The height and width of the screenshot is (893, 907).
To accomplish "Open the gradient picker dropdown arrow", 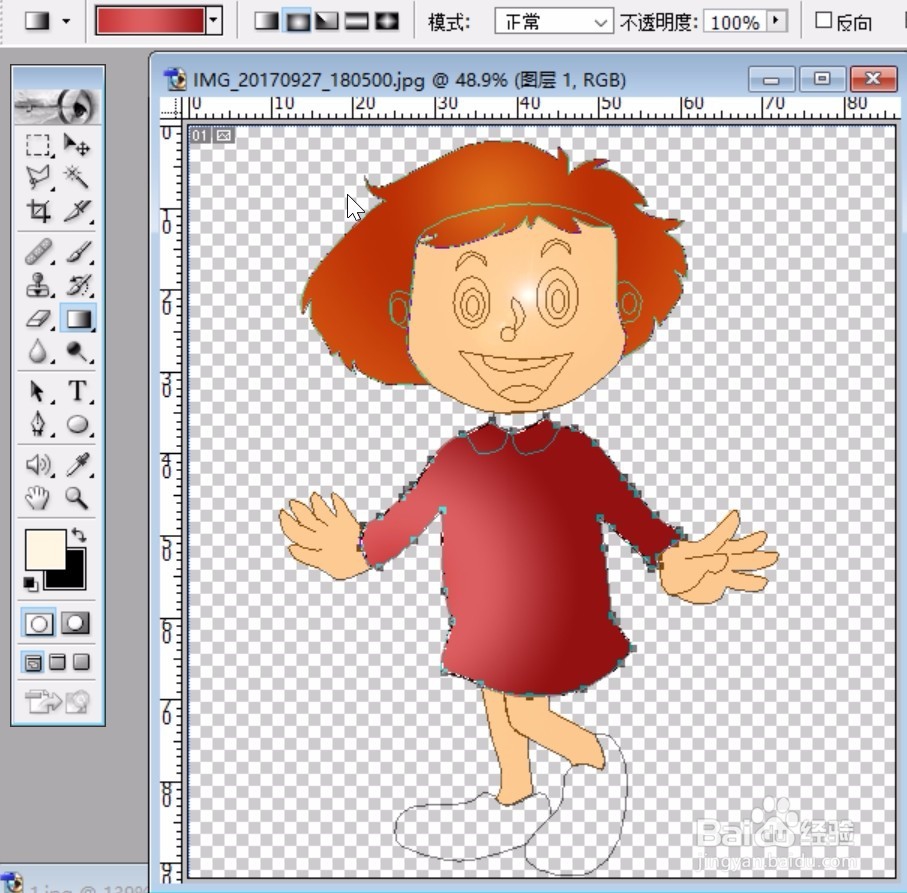I will [x=214, y=21].
